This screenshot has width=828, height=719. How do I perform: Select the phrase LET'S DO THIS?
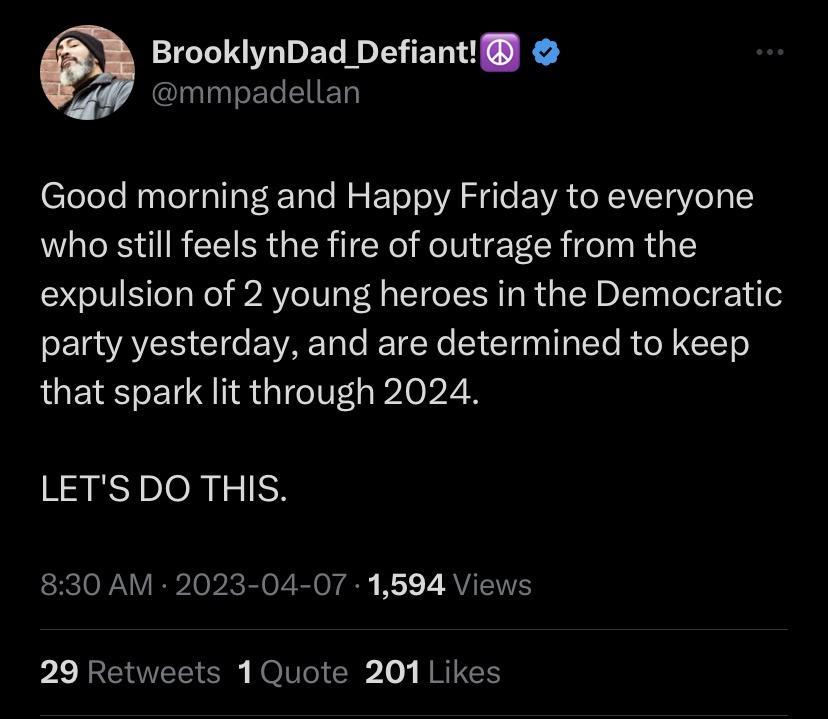point(162,488)
